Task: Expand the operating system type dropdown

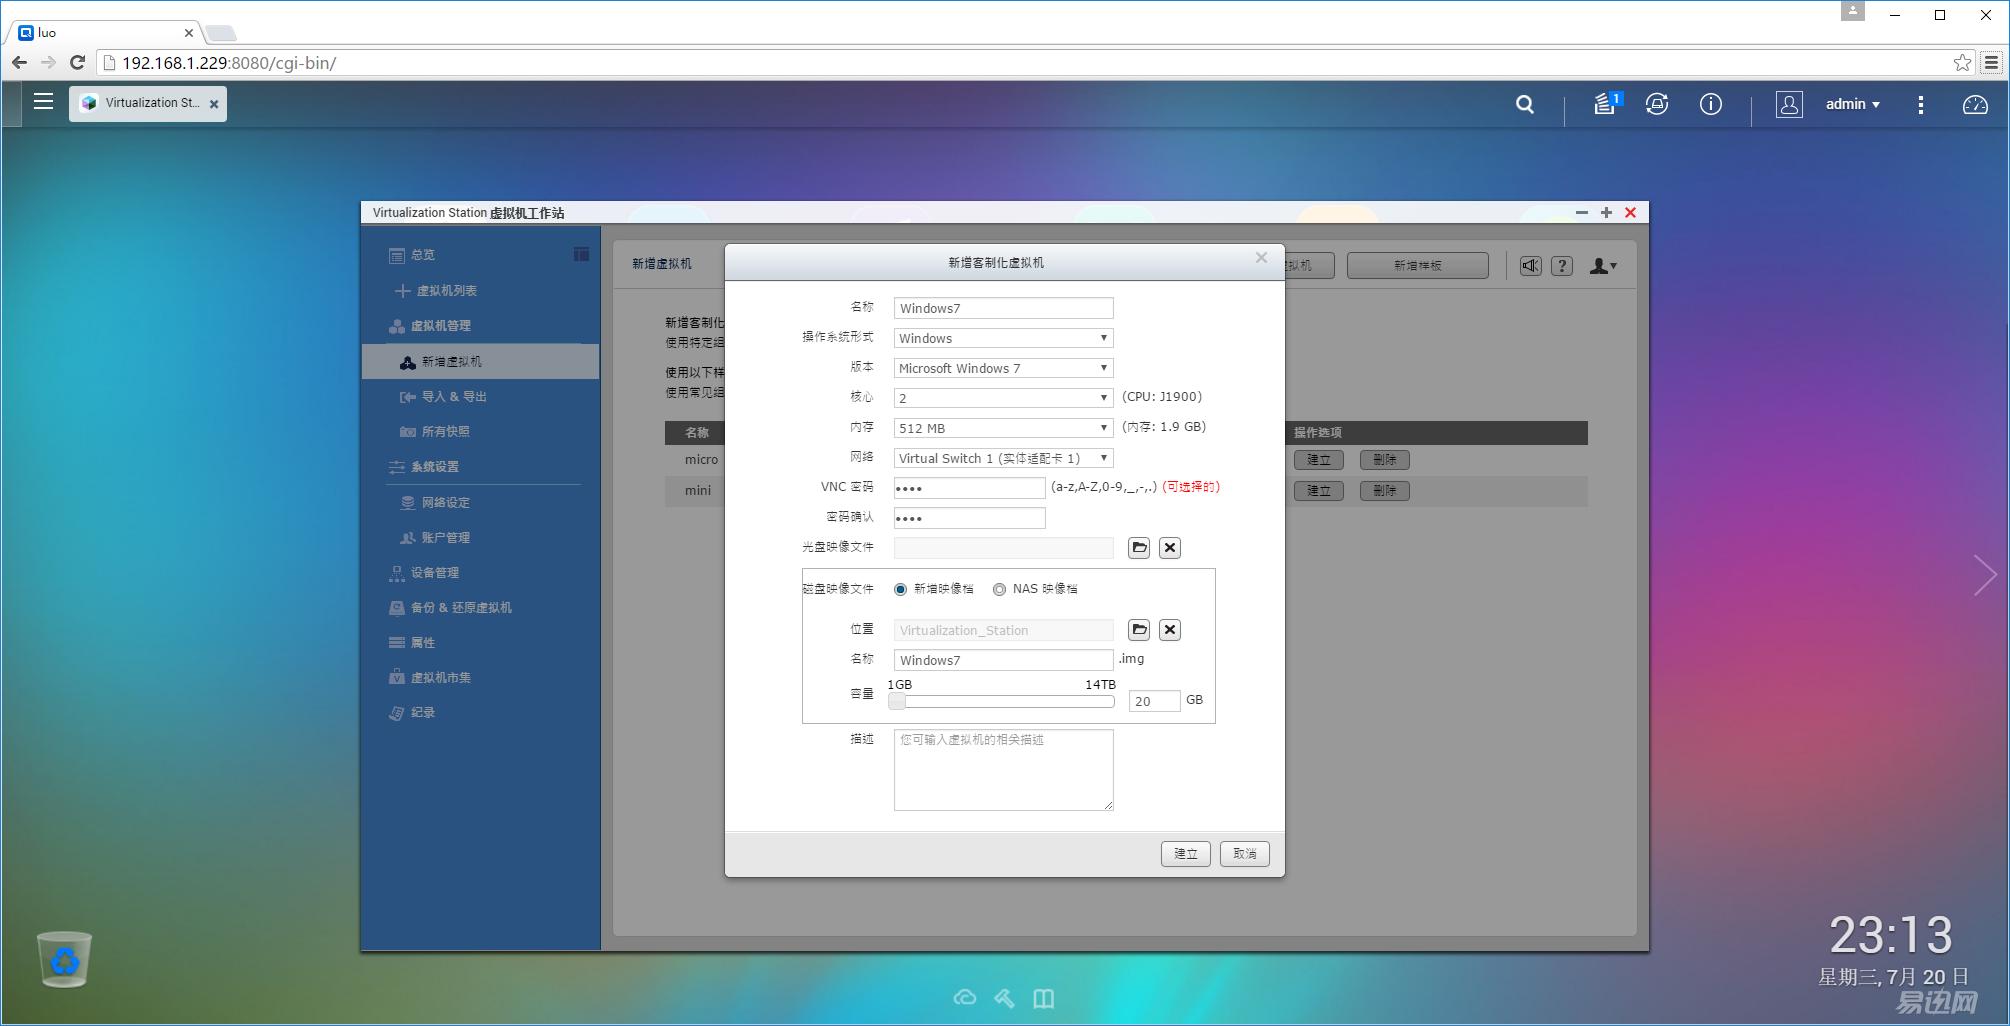Action: click(1003, 338)
